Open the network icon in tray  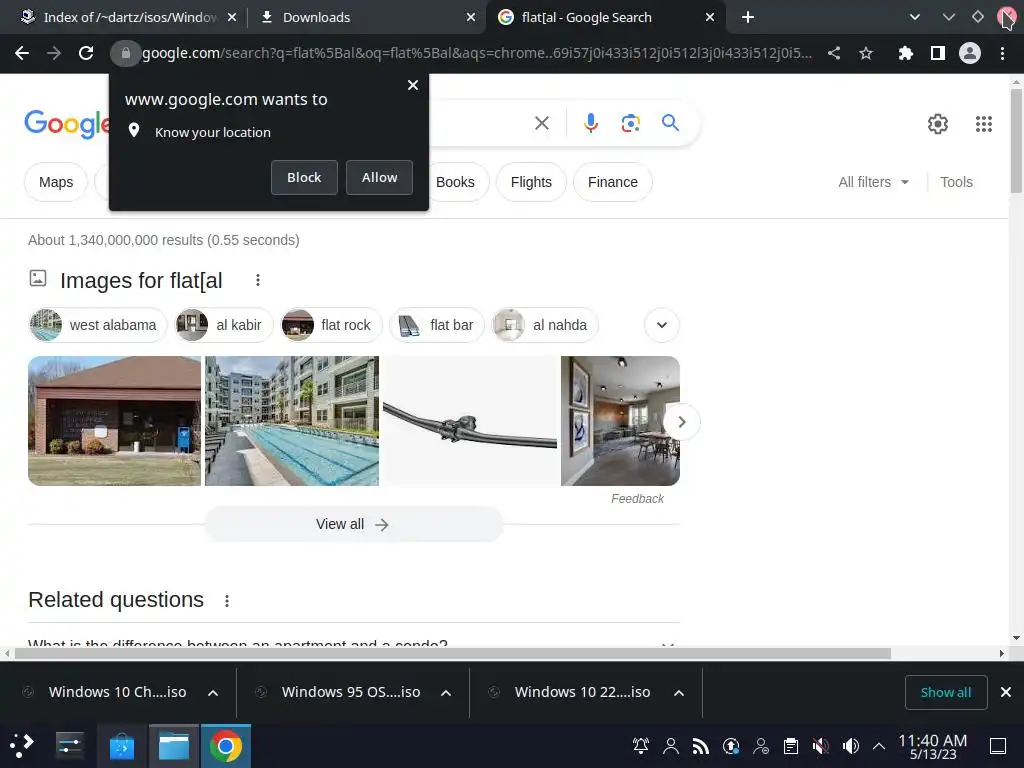[701, 746]
